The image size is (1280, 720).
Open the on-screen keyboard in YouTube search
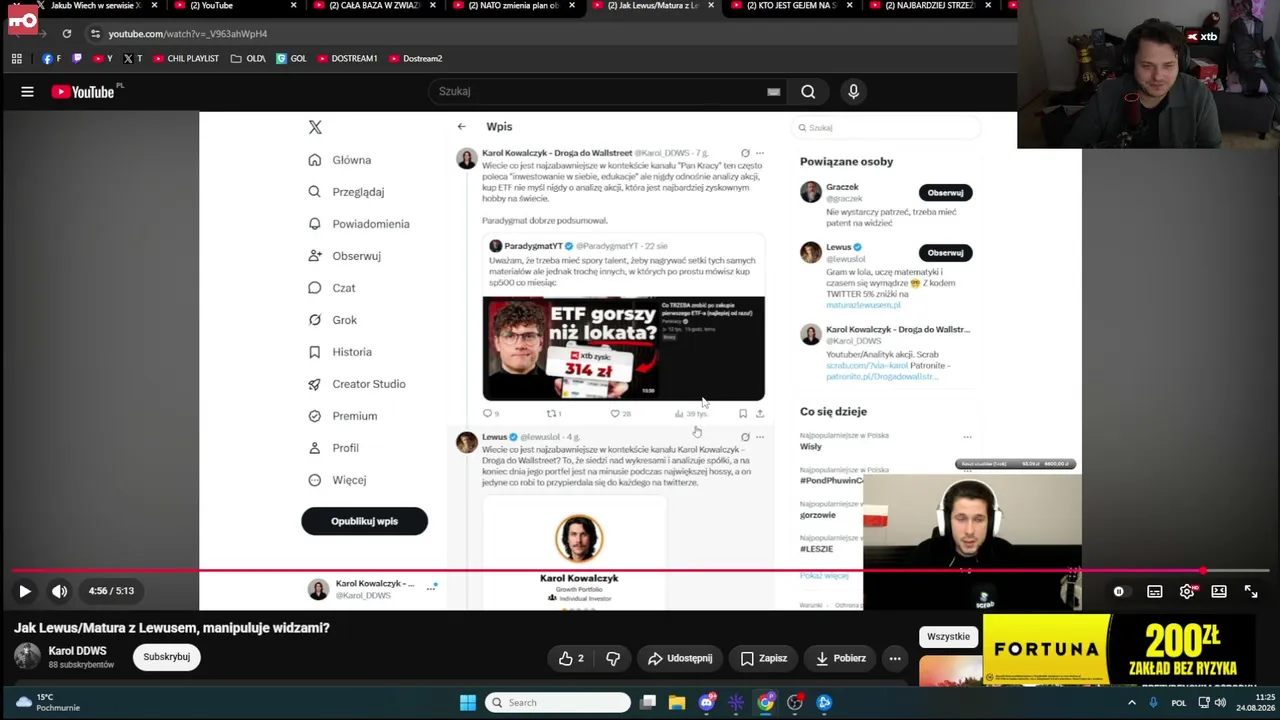(773, 92)
